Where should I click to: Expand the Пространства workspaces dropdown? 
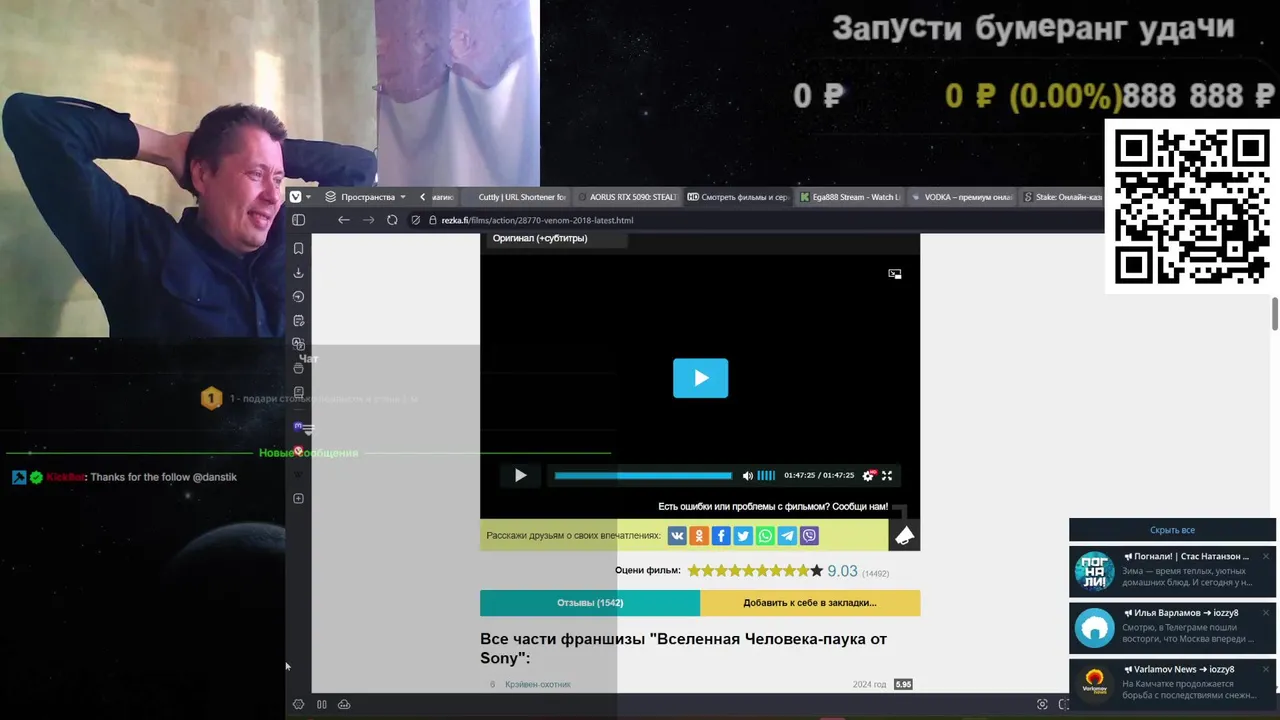(x=366, y=197)
